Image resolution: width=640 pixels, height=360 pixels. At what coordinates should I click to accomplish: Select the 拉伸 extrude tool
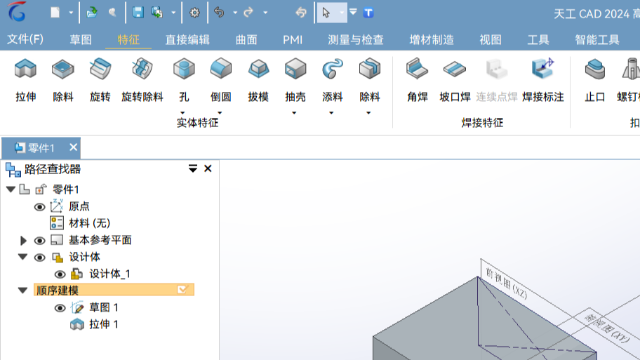click(26, 79)
